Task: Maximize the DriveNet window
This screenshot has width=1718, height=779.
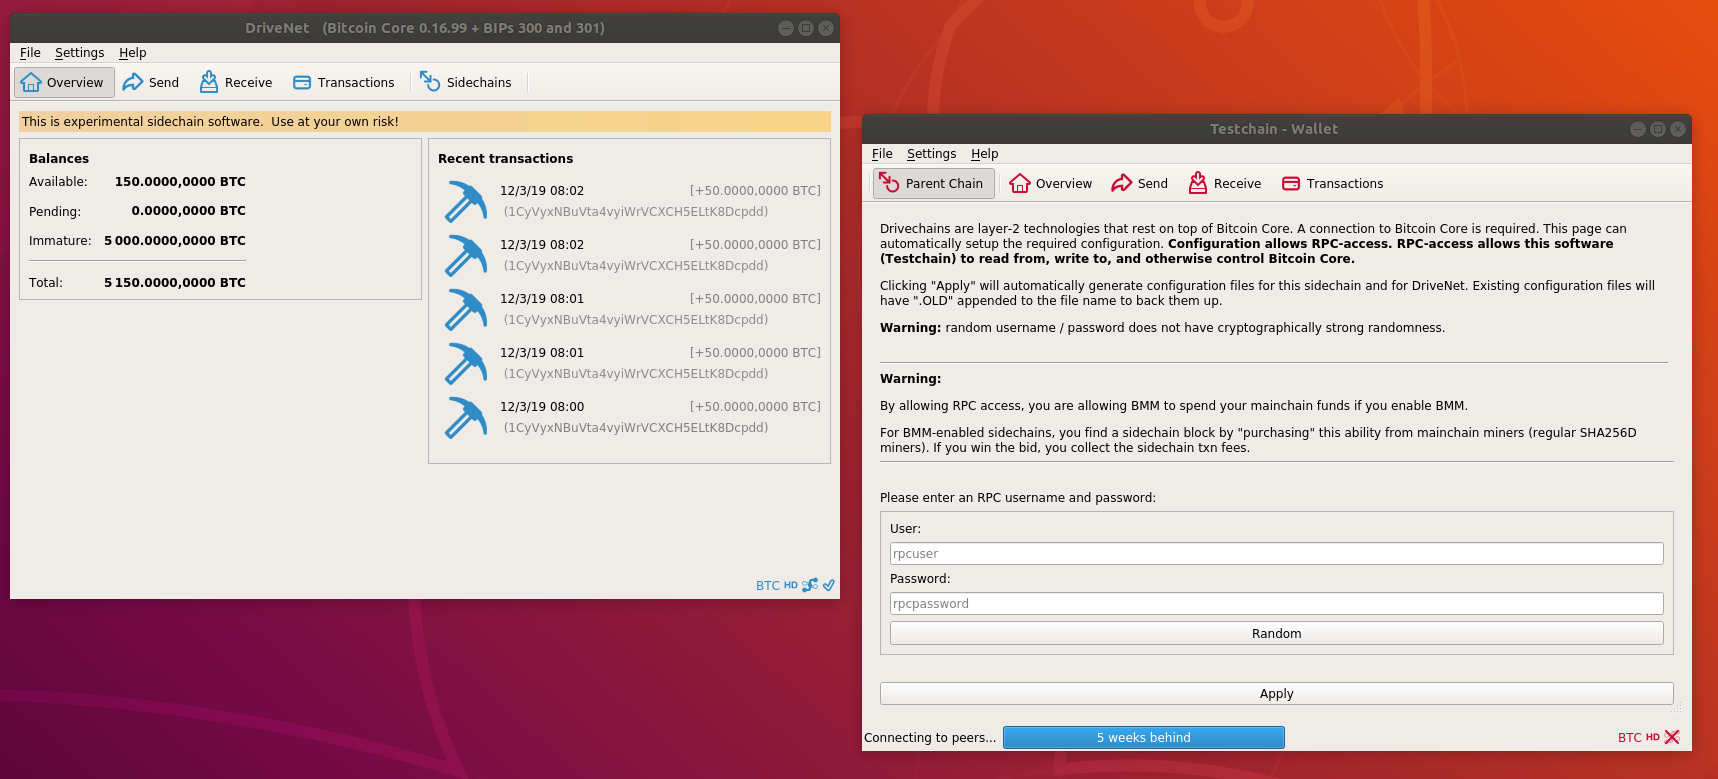Action: [x=806, y=28]
